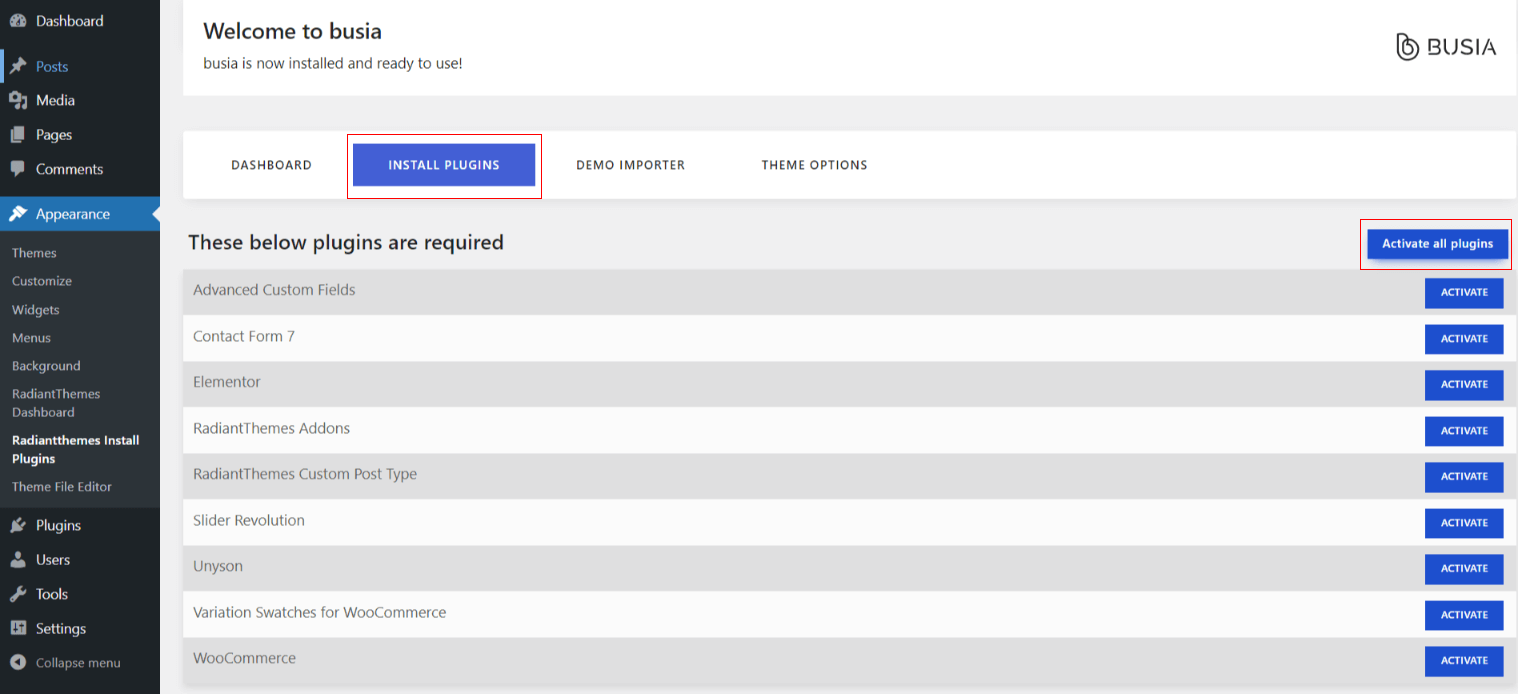Click the Plugins plug icon
This screenshot has width=1518, height=694.
tap(18, 525)
